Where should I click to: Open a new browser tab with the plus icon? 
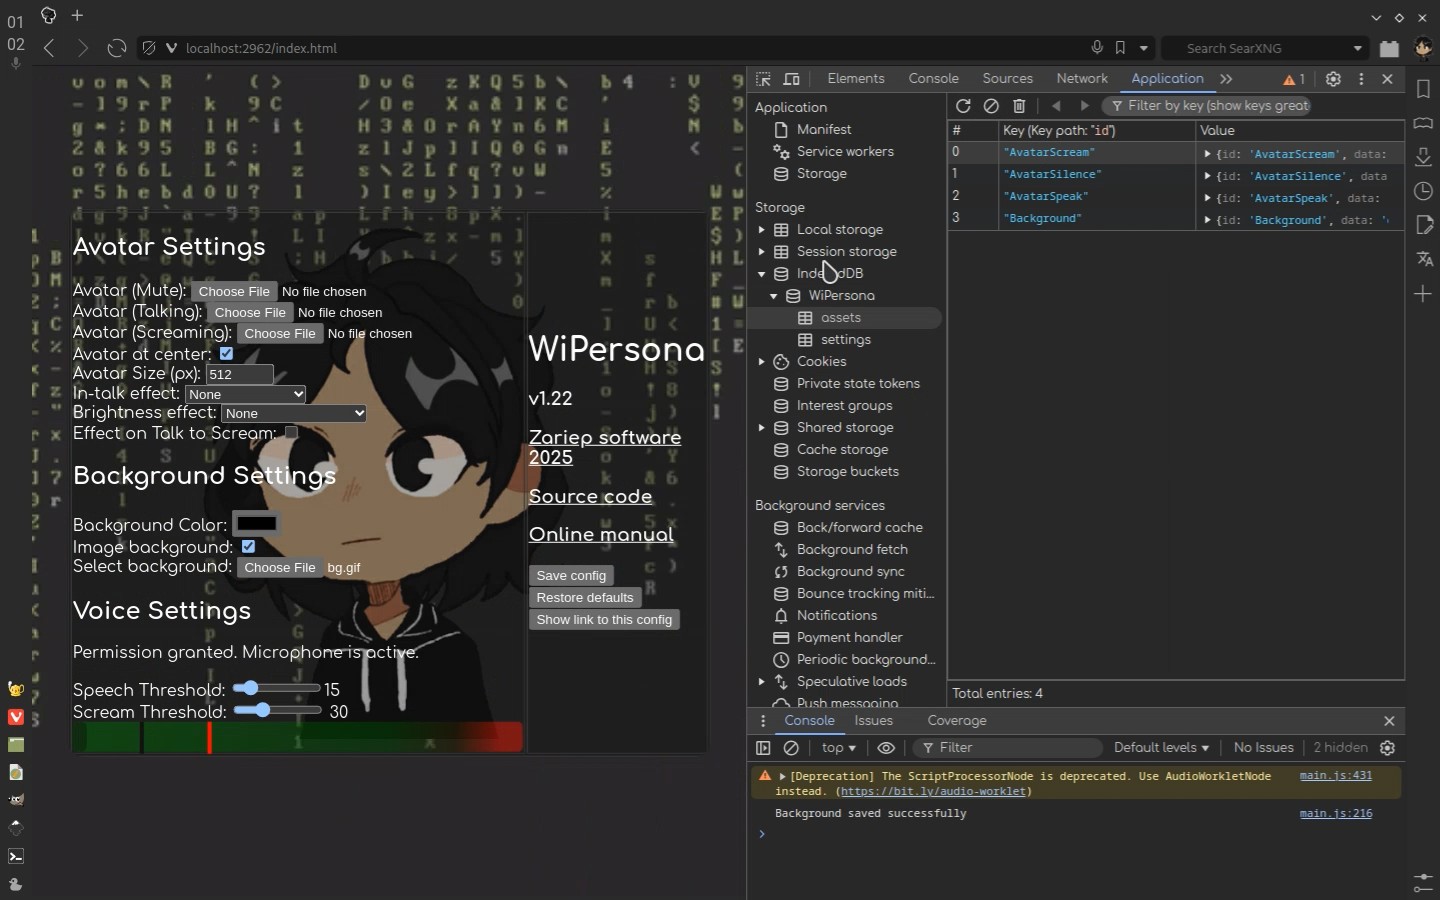tap(77, 16)
